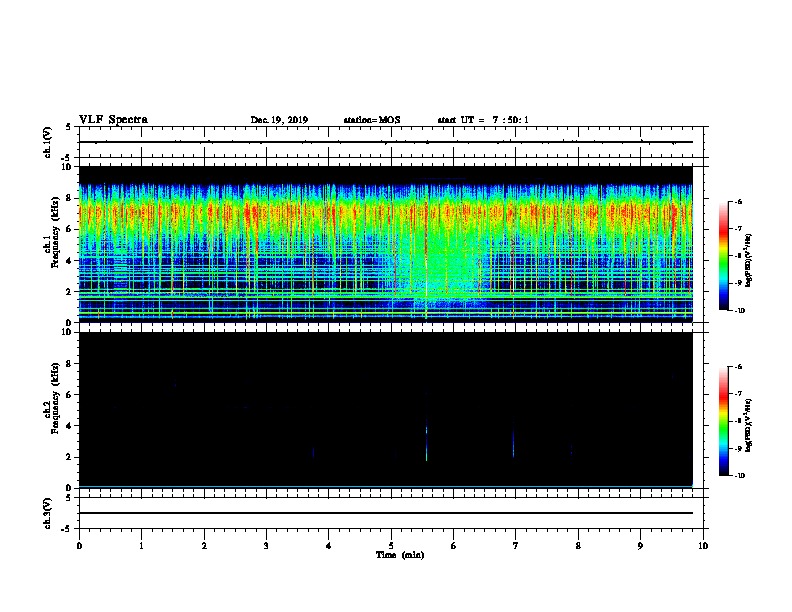The width and height of the screenshot is (792, 612).
Task: Click the 'VLF Spectra' title text
Action: [113, 120]
